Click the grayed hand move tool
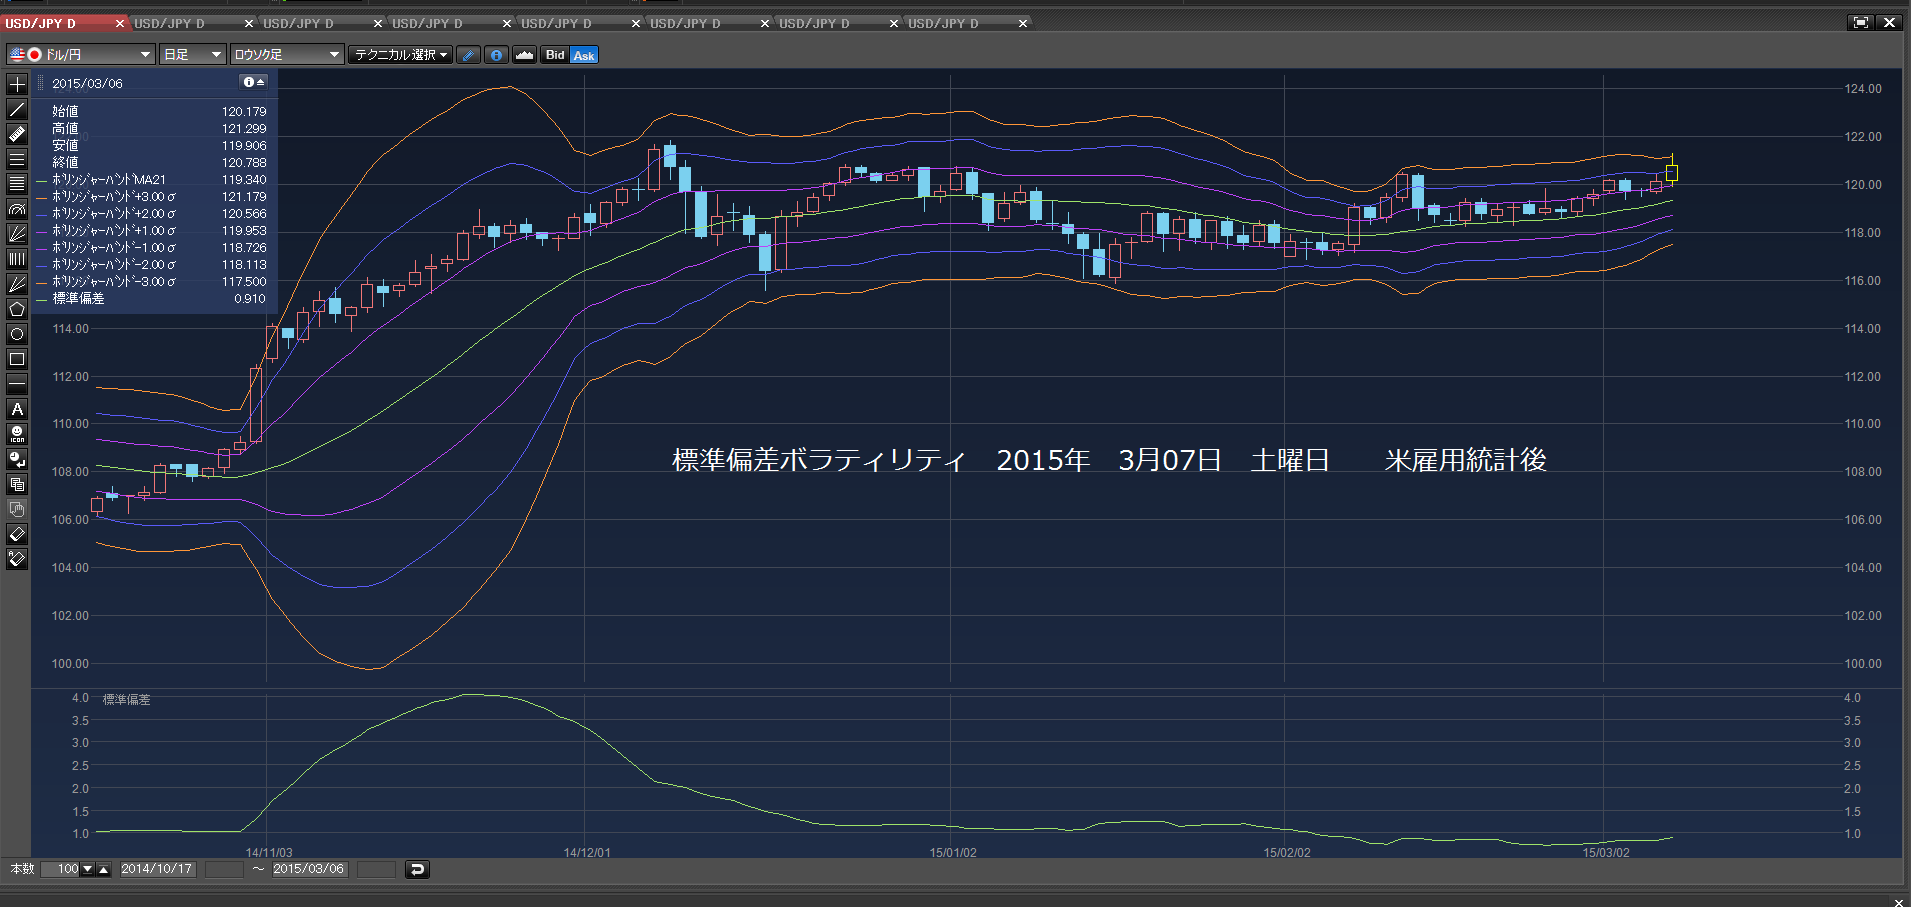Viewport: 1911px width, 907px height. click(x=17, y=509)
